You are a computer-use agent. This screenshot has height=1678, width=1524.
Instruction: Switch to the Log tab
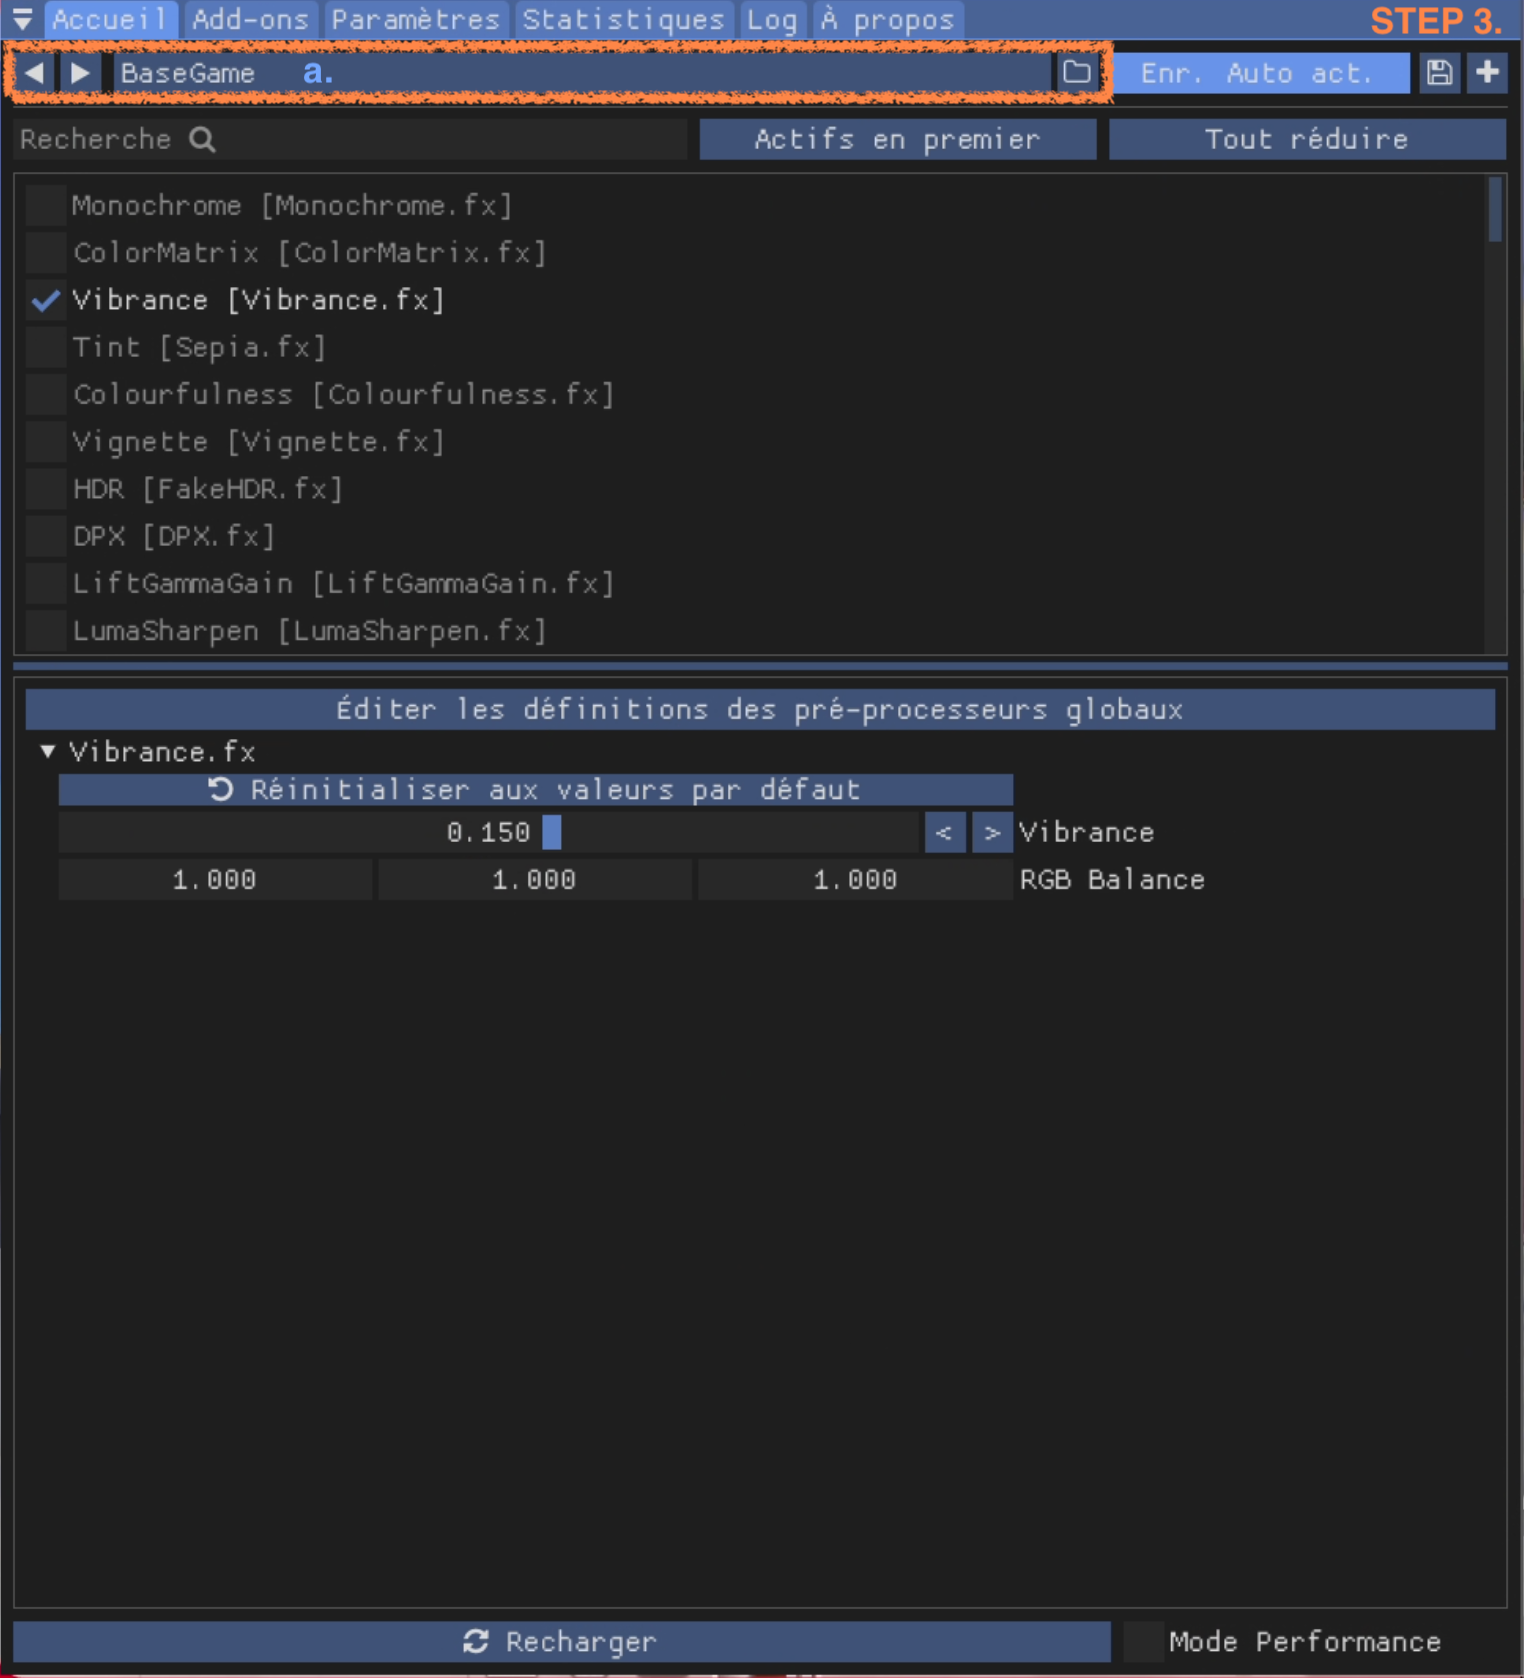tap(773, 20)
